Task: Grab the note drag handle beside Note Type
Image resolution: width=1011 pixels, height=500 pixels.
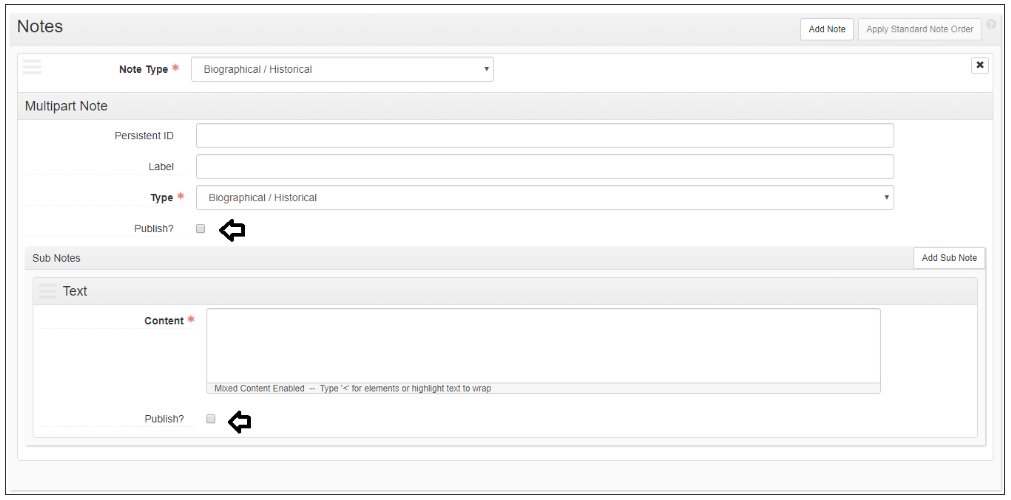Action: pos(32,66)
